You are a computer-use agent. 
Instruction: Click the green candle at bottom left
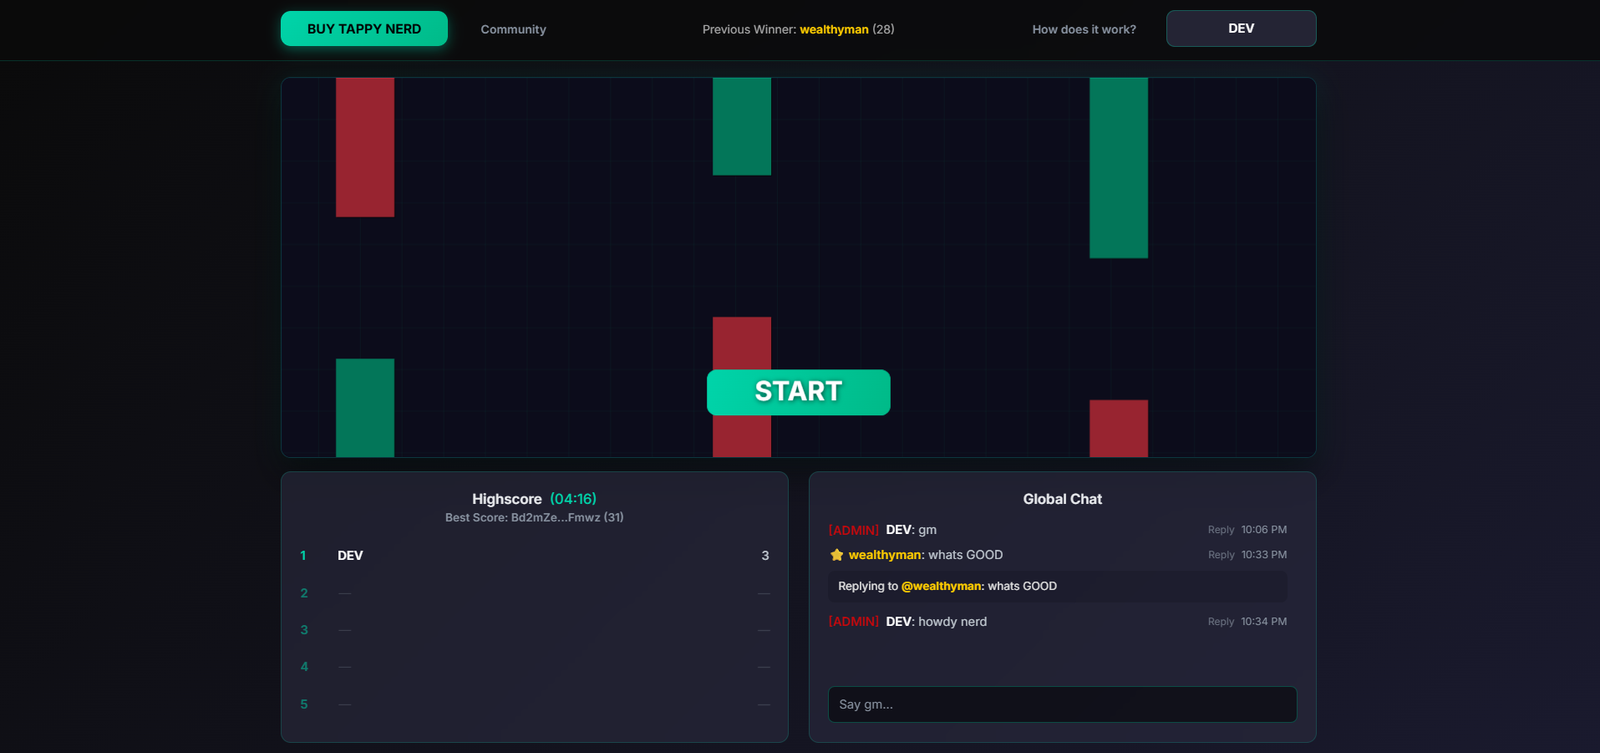click(365, 408)
